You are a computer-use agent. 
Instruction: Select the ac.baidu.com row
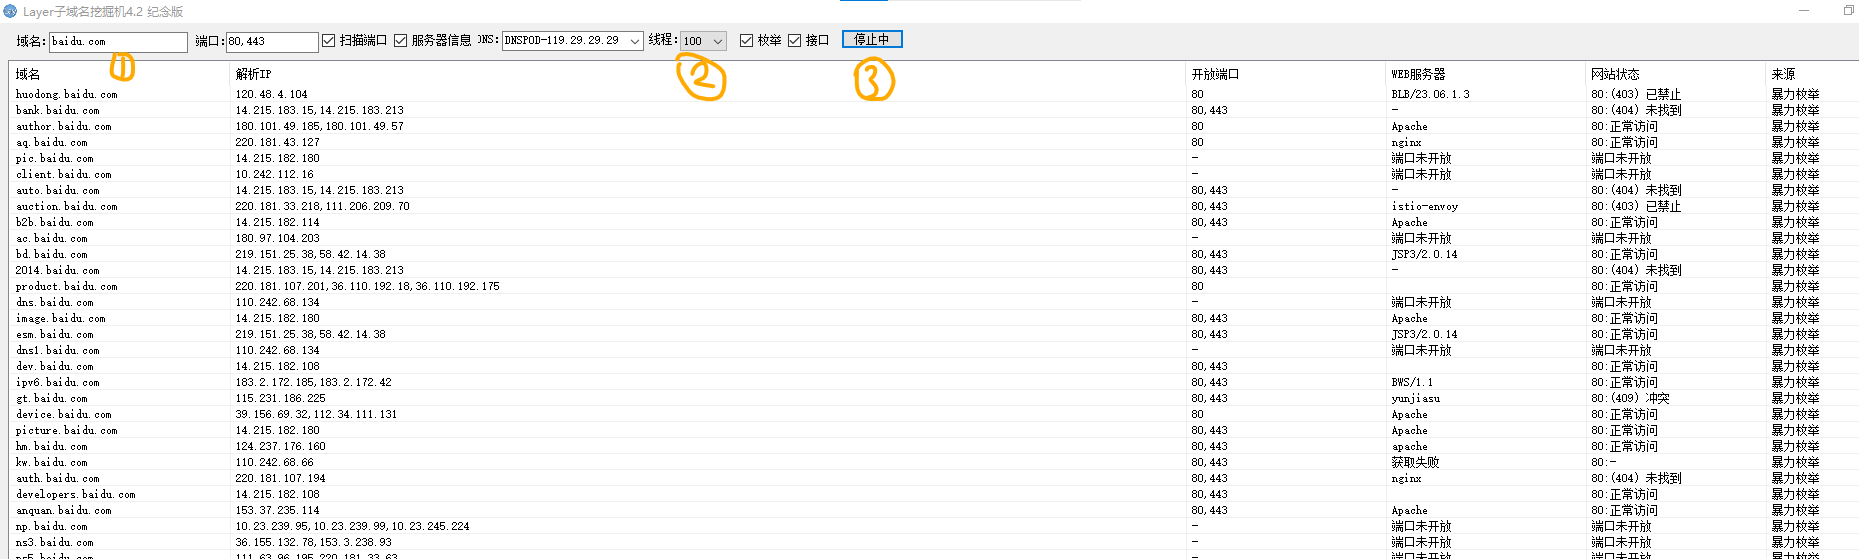[934, 238]
